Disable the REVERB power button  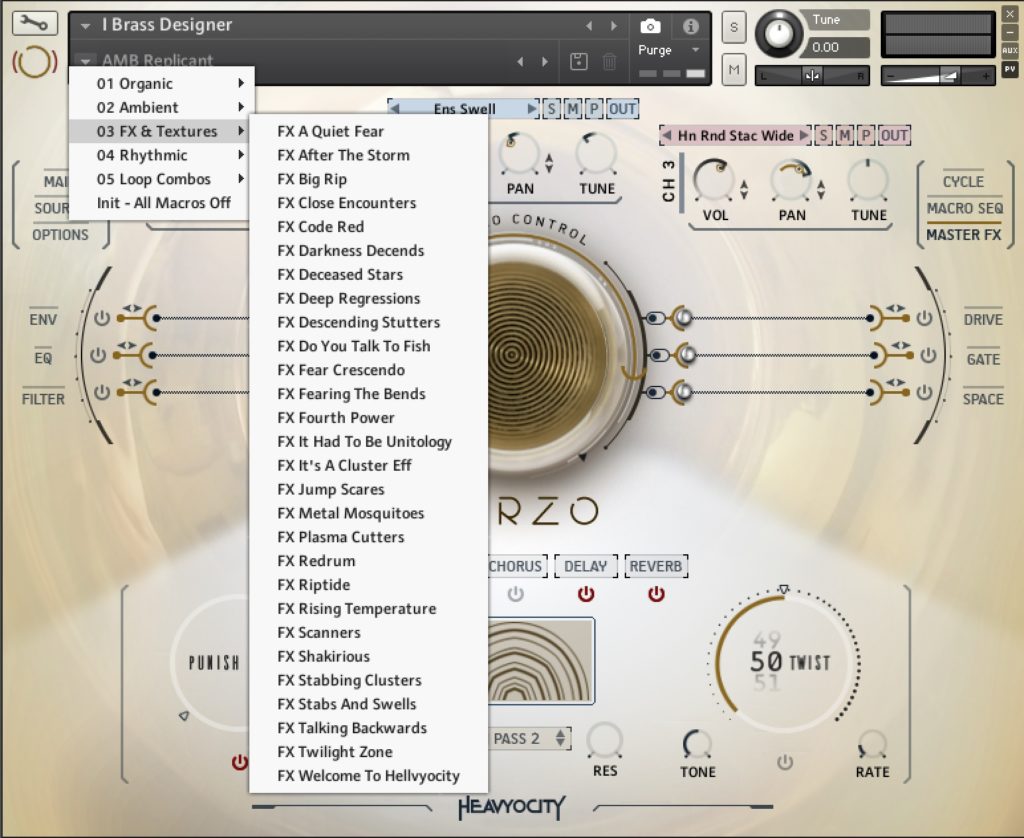pos(656,594)
